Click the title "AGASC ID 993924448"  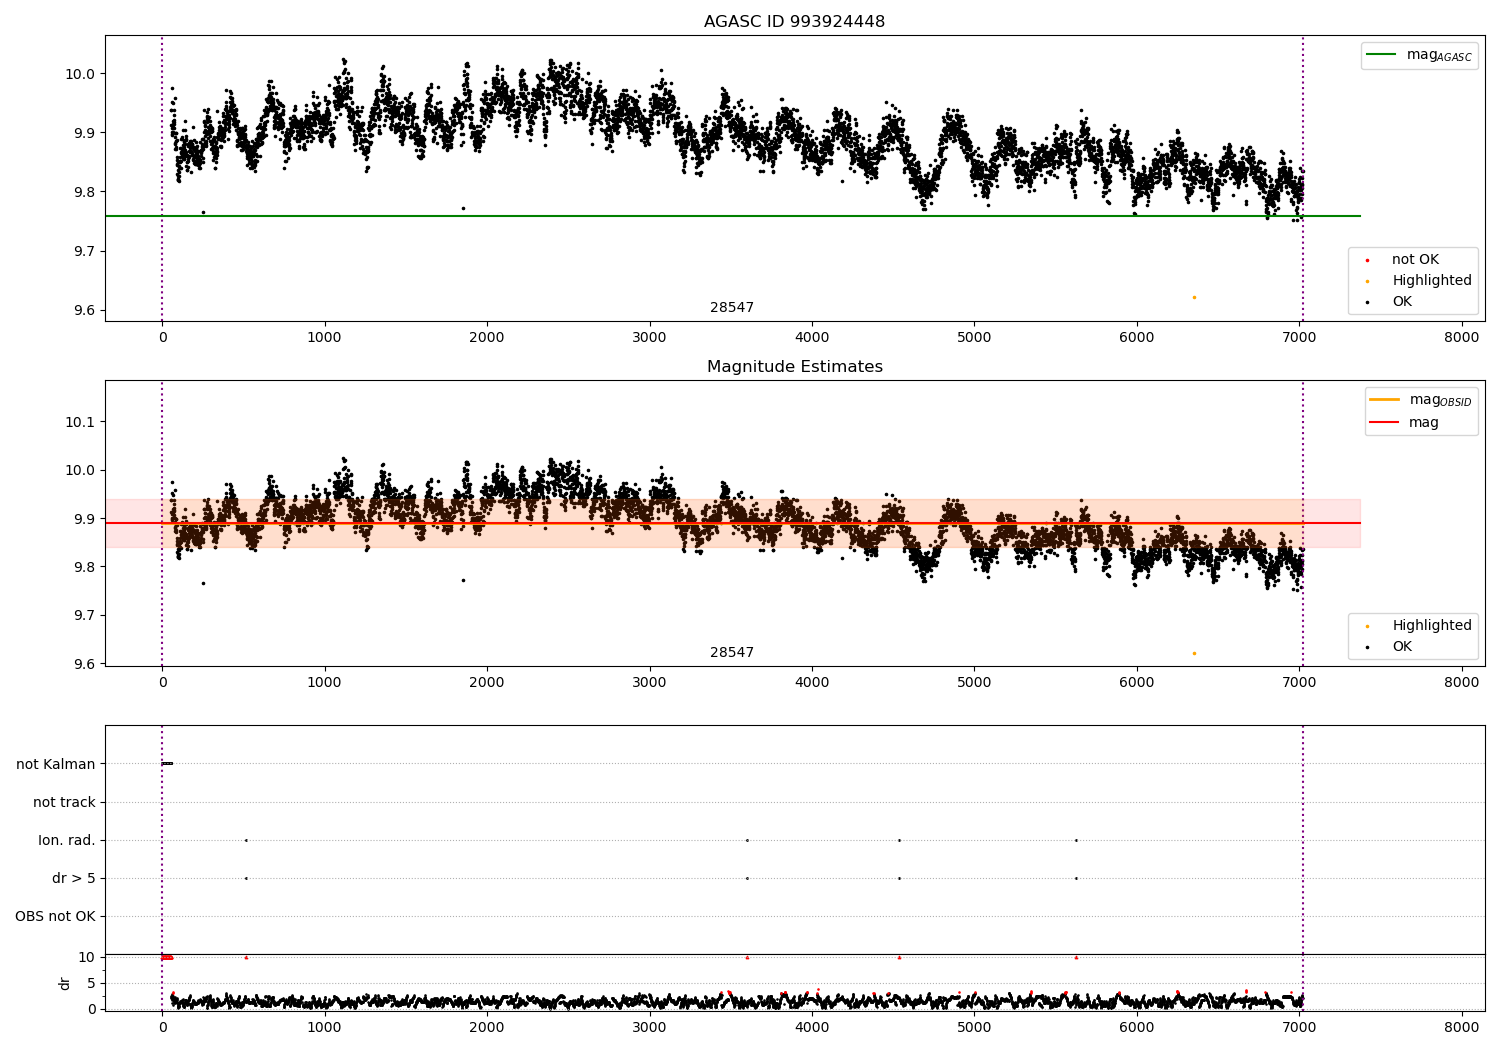coord(794,22)
